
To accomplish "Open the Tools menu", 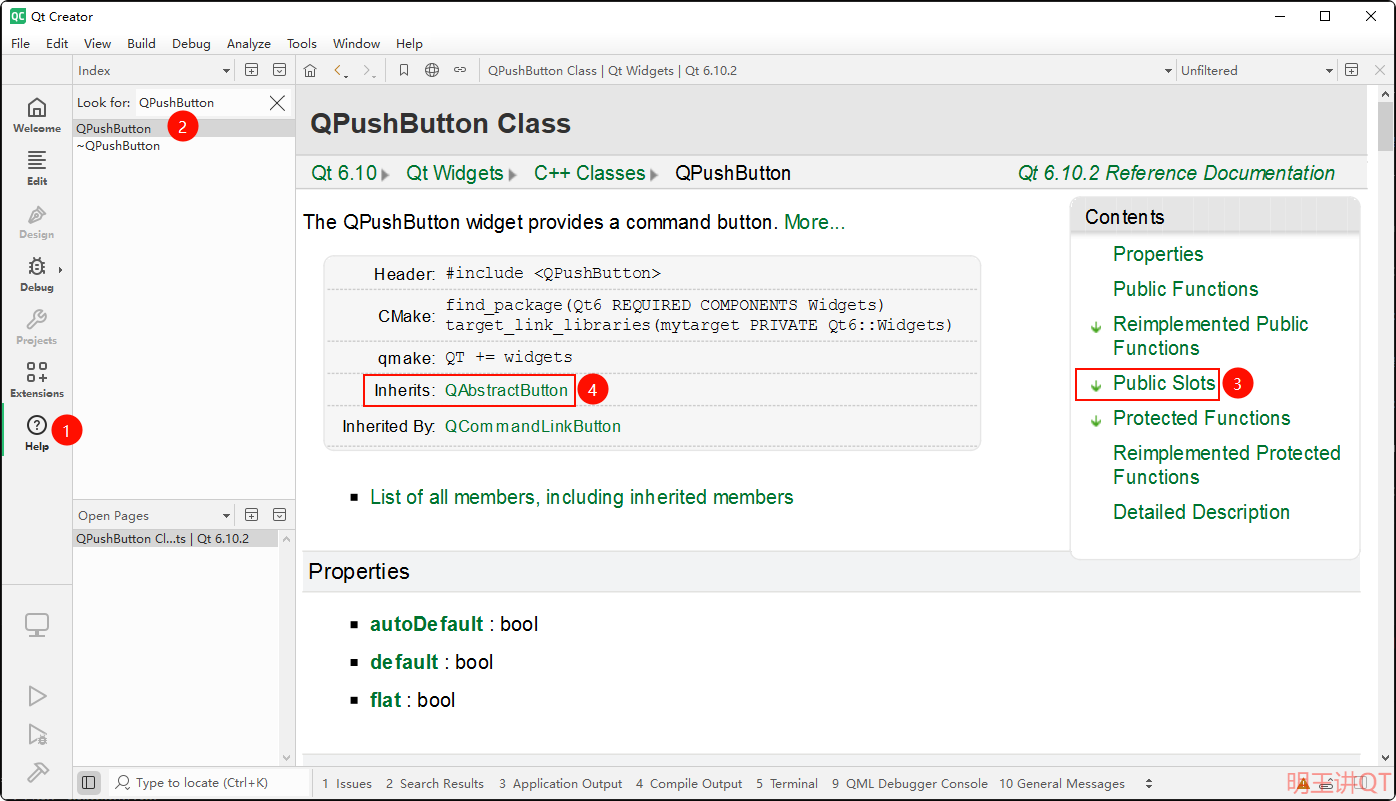I will tap(302, 43).
